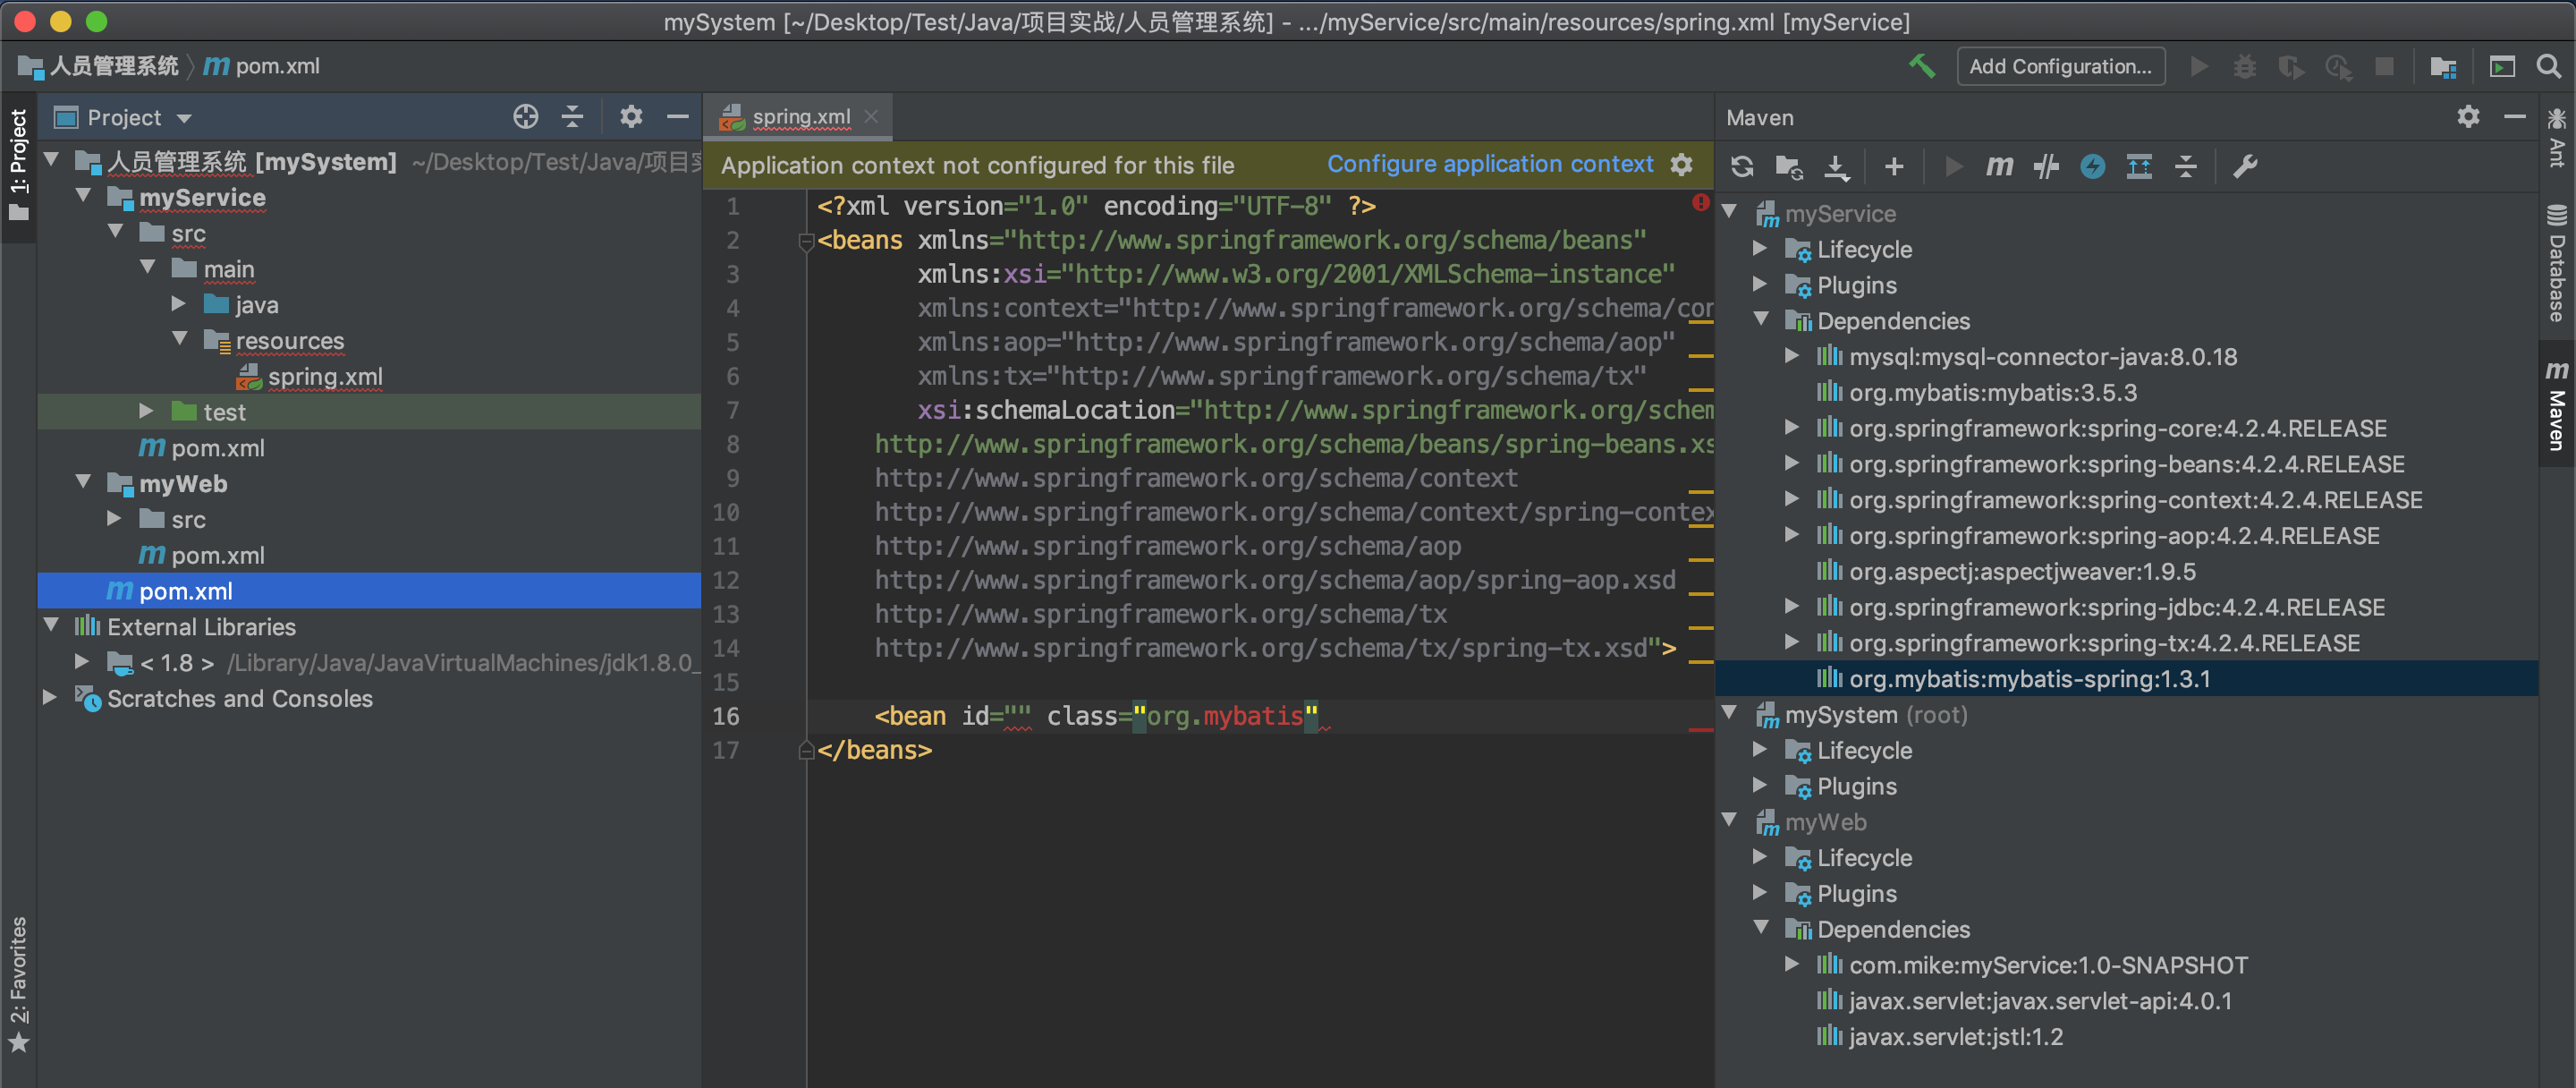Image resolution: width=2576 pixels, height=1088 pixels.
Task: Open the 2: Favorites side tab
Action: [x=18, y=985]
